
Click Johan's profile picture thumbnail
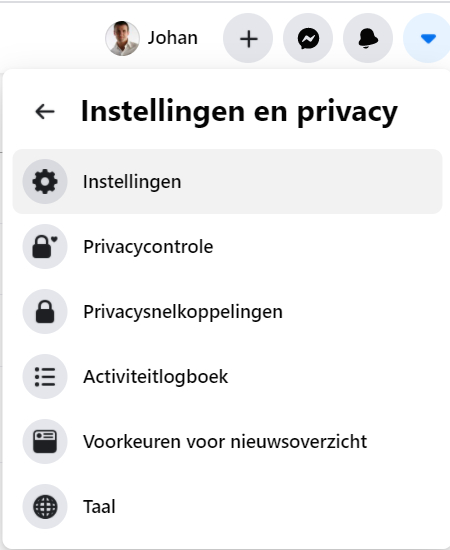tap(122, 38)
